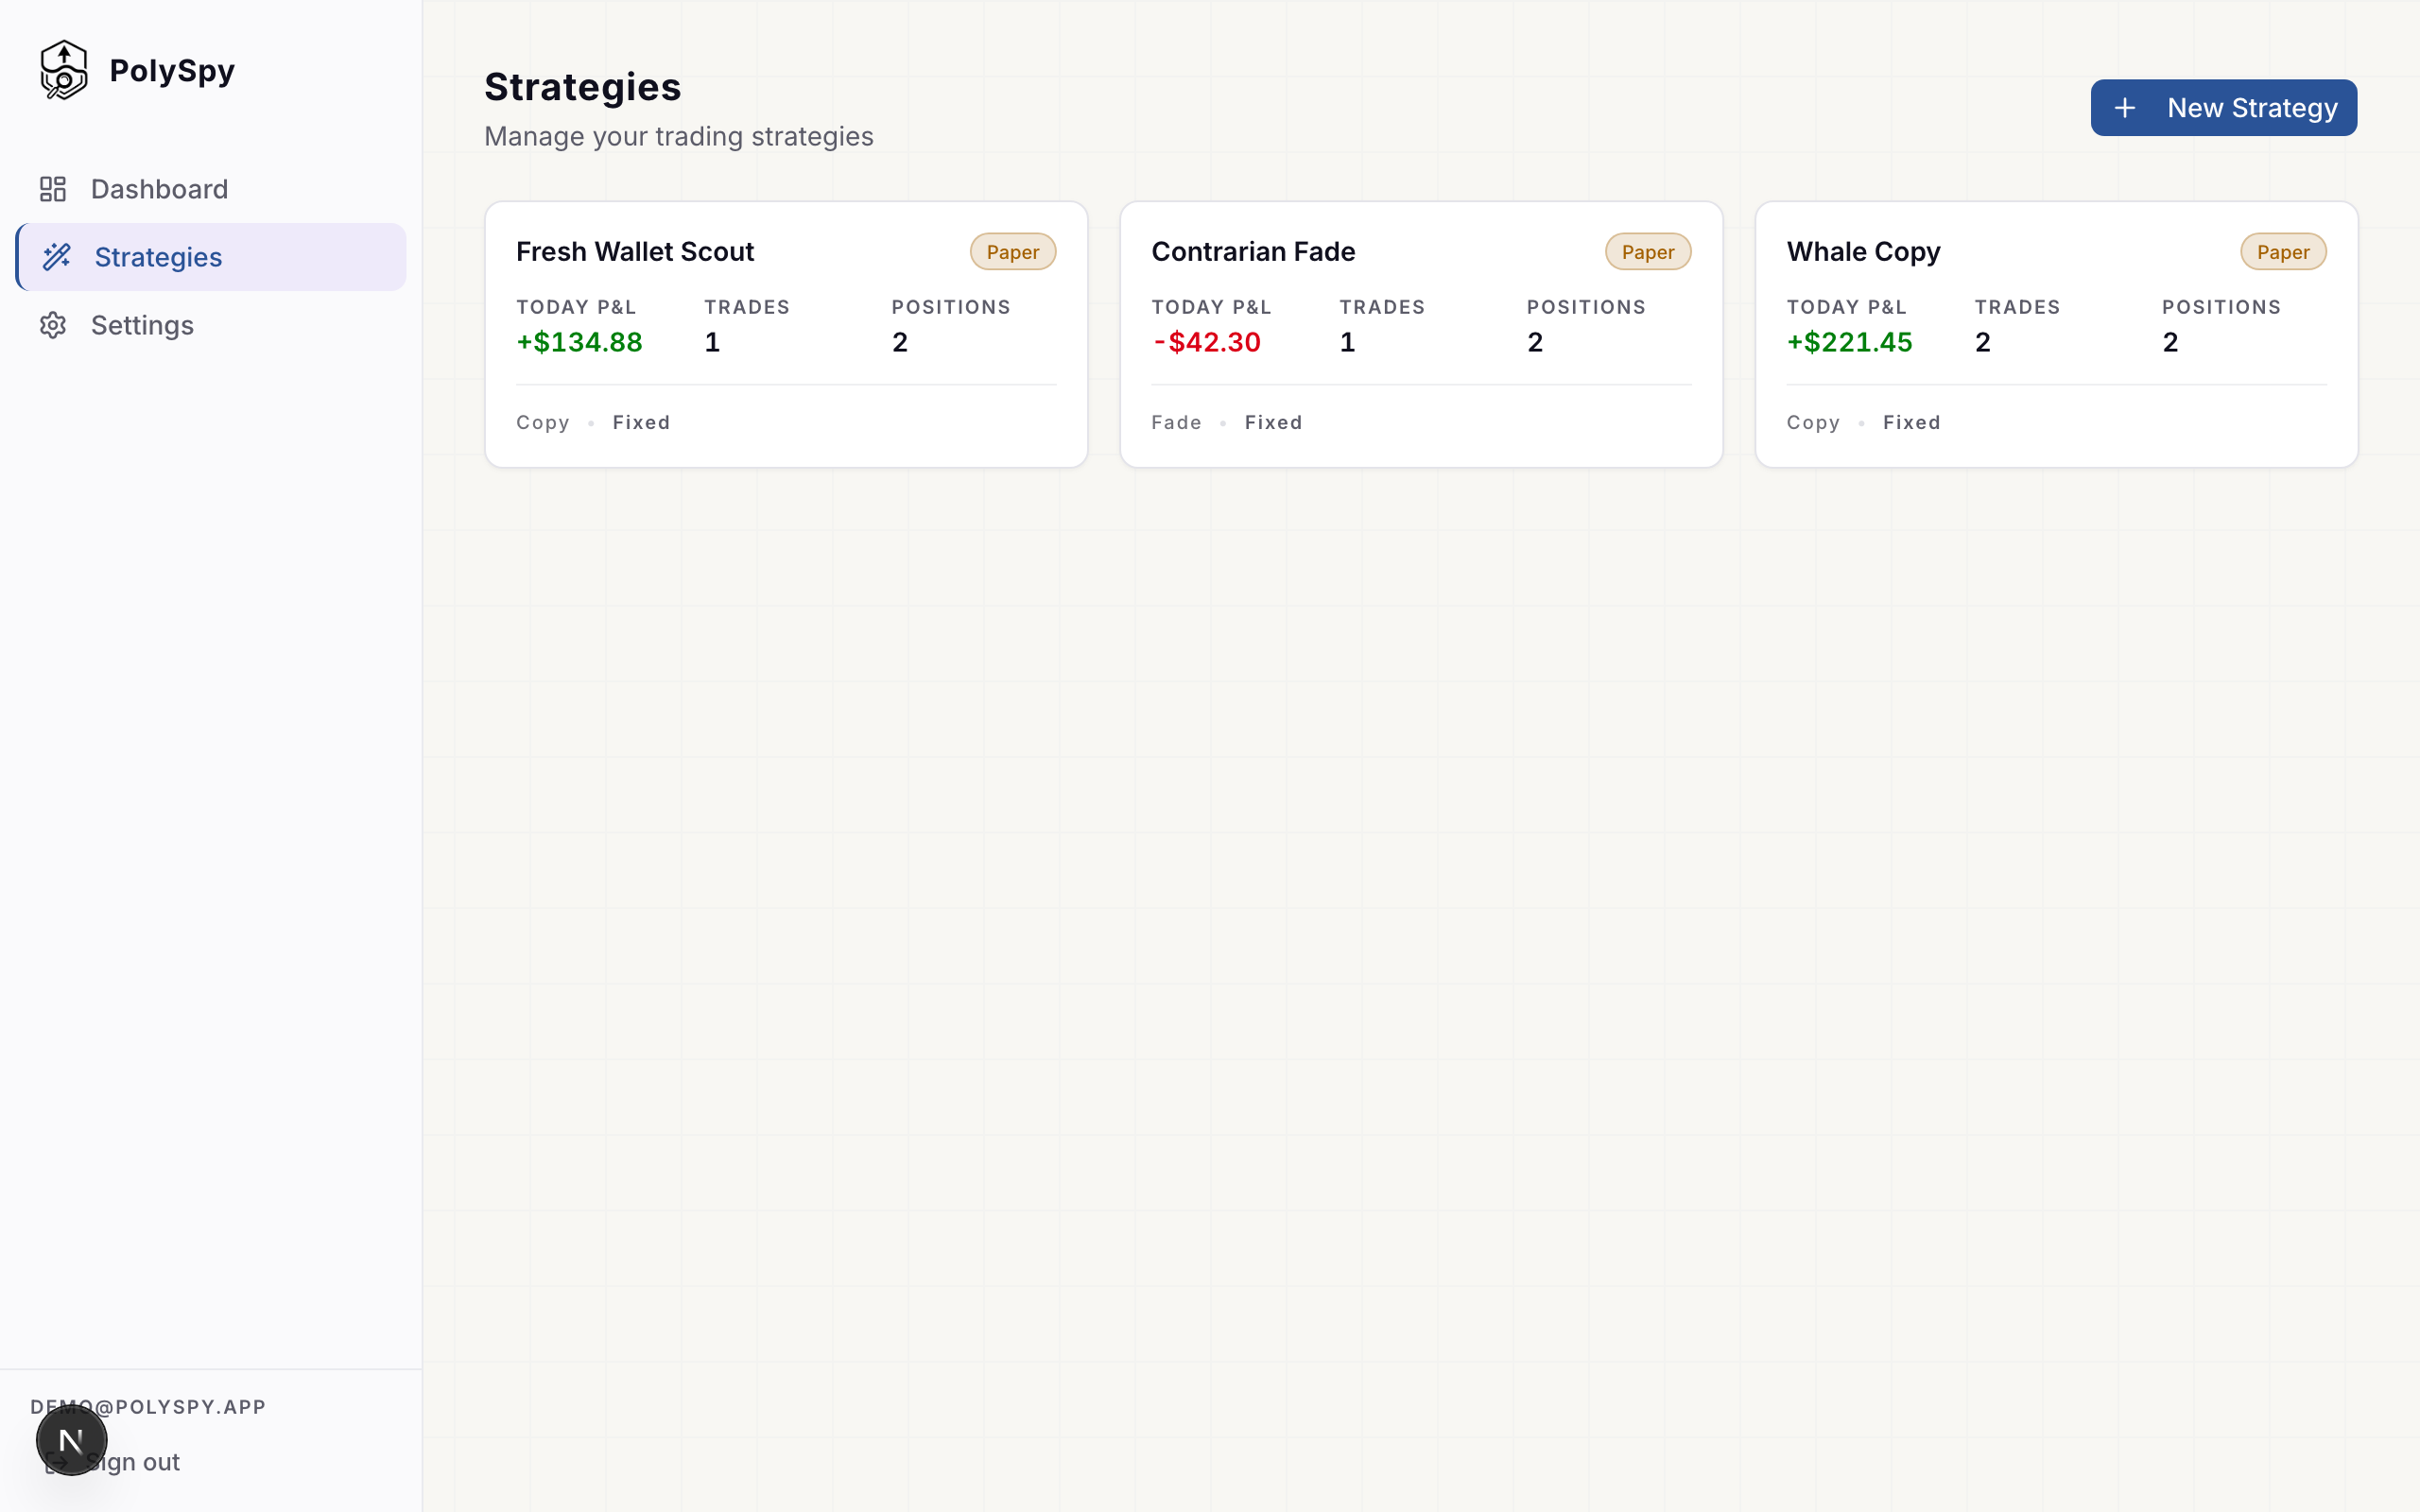This screenshot has height=1512, width=2420.
Task: Click the -$42.30 P&L value
Action: (1206, 342)
